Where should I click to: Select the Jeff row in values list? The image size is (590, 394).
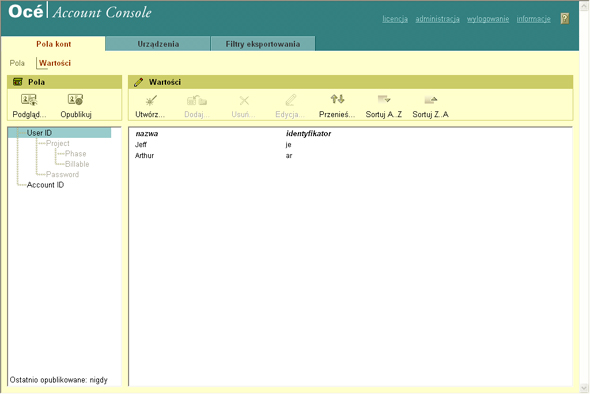point(350,145)
